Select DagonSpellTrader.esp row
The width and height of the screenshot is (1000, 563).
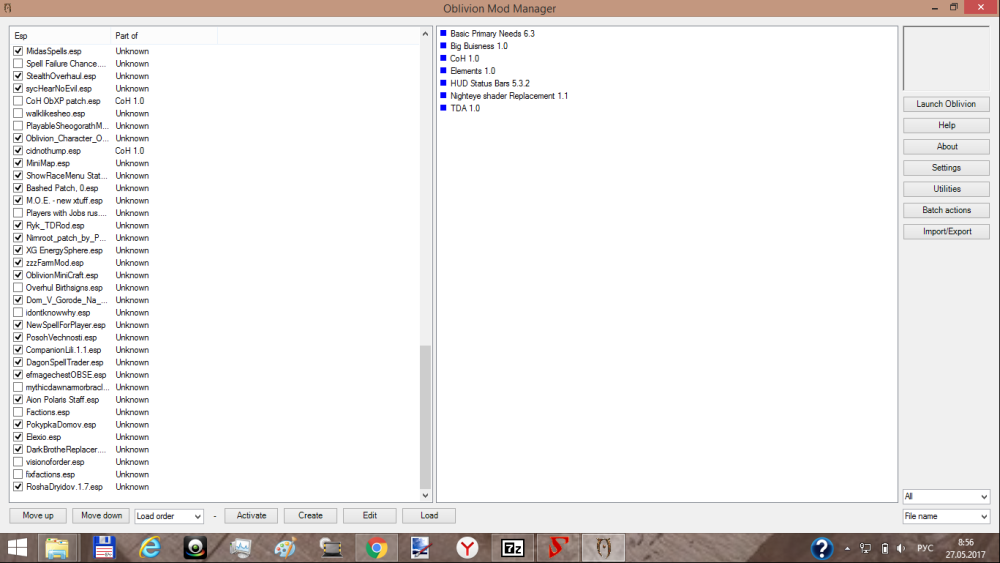point(64,362)
